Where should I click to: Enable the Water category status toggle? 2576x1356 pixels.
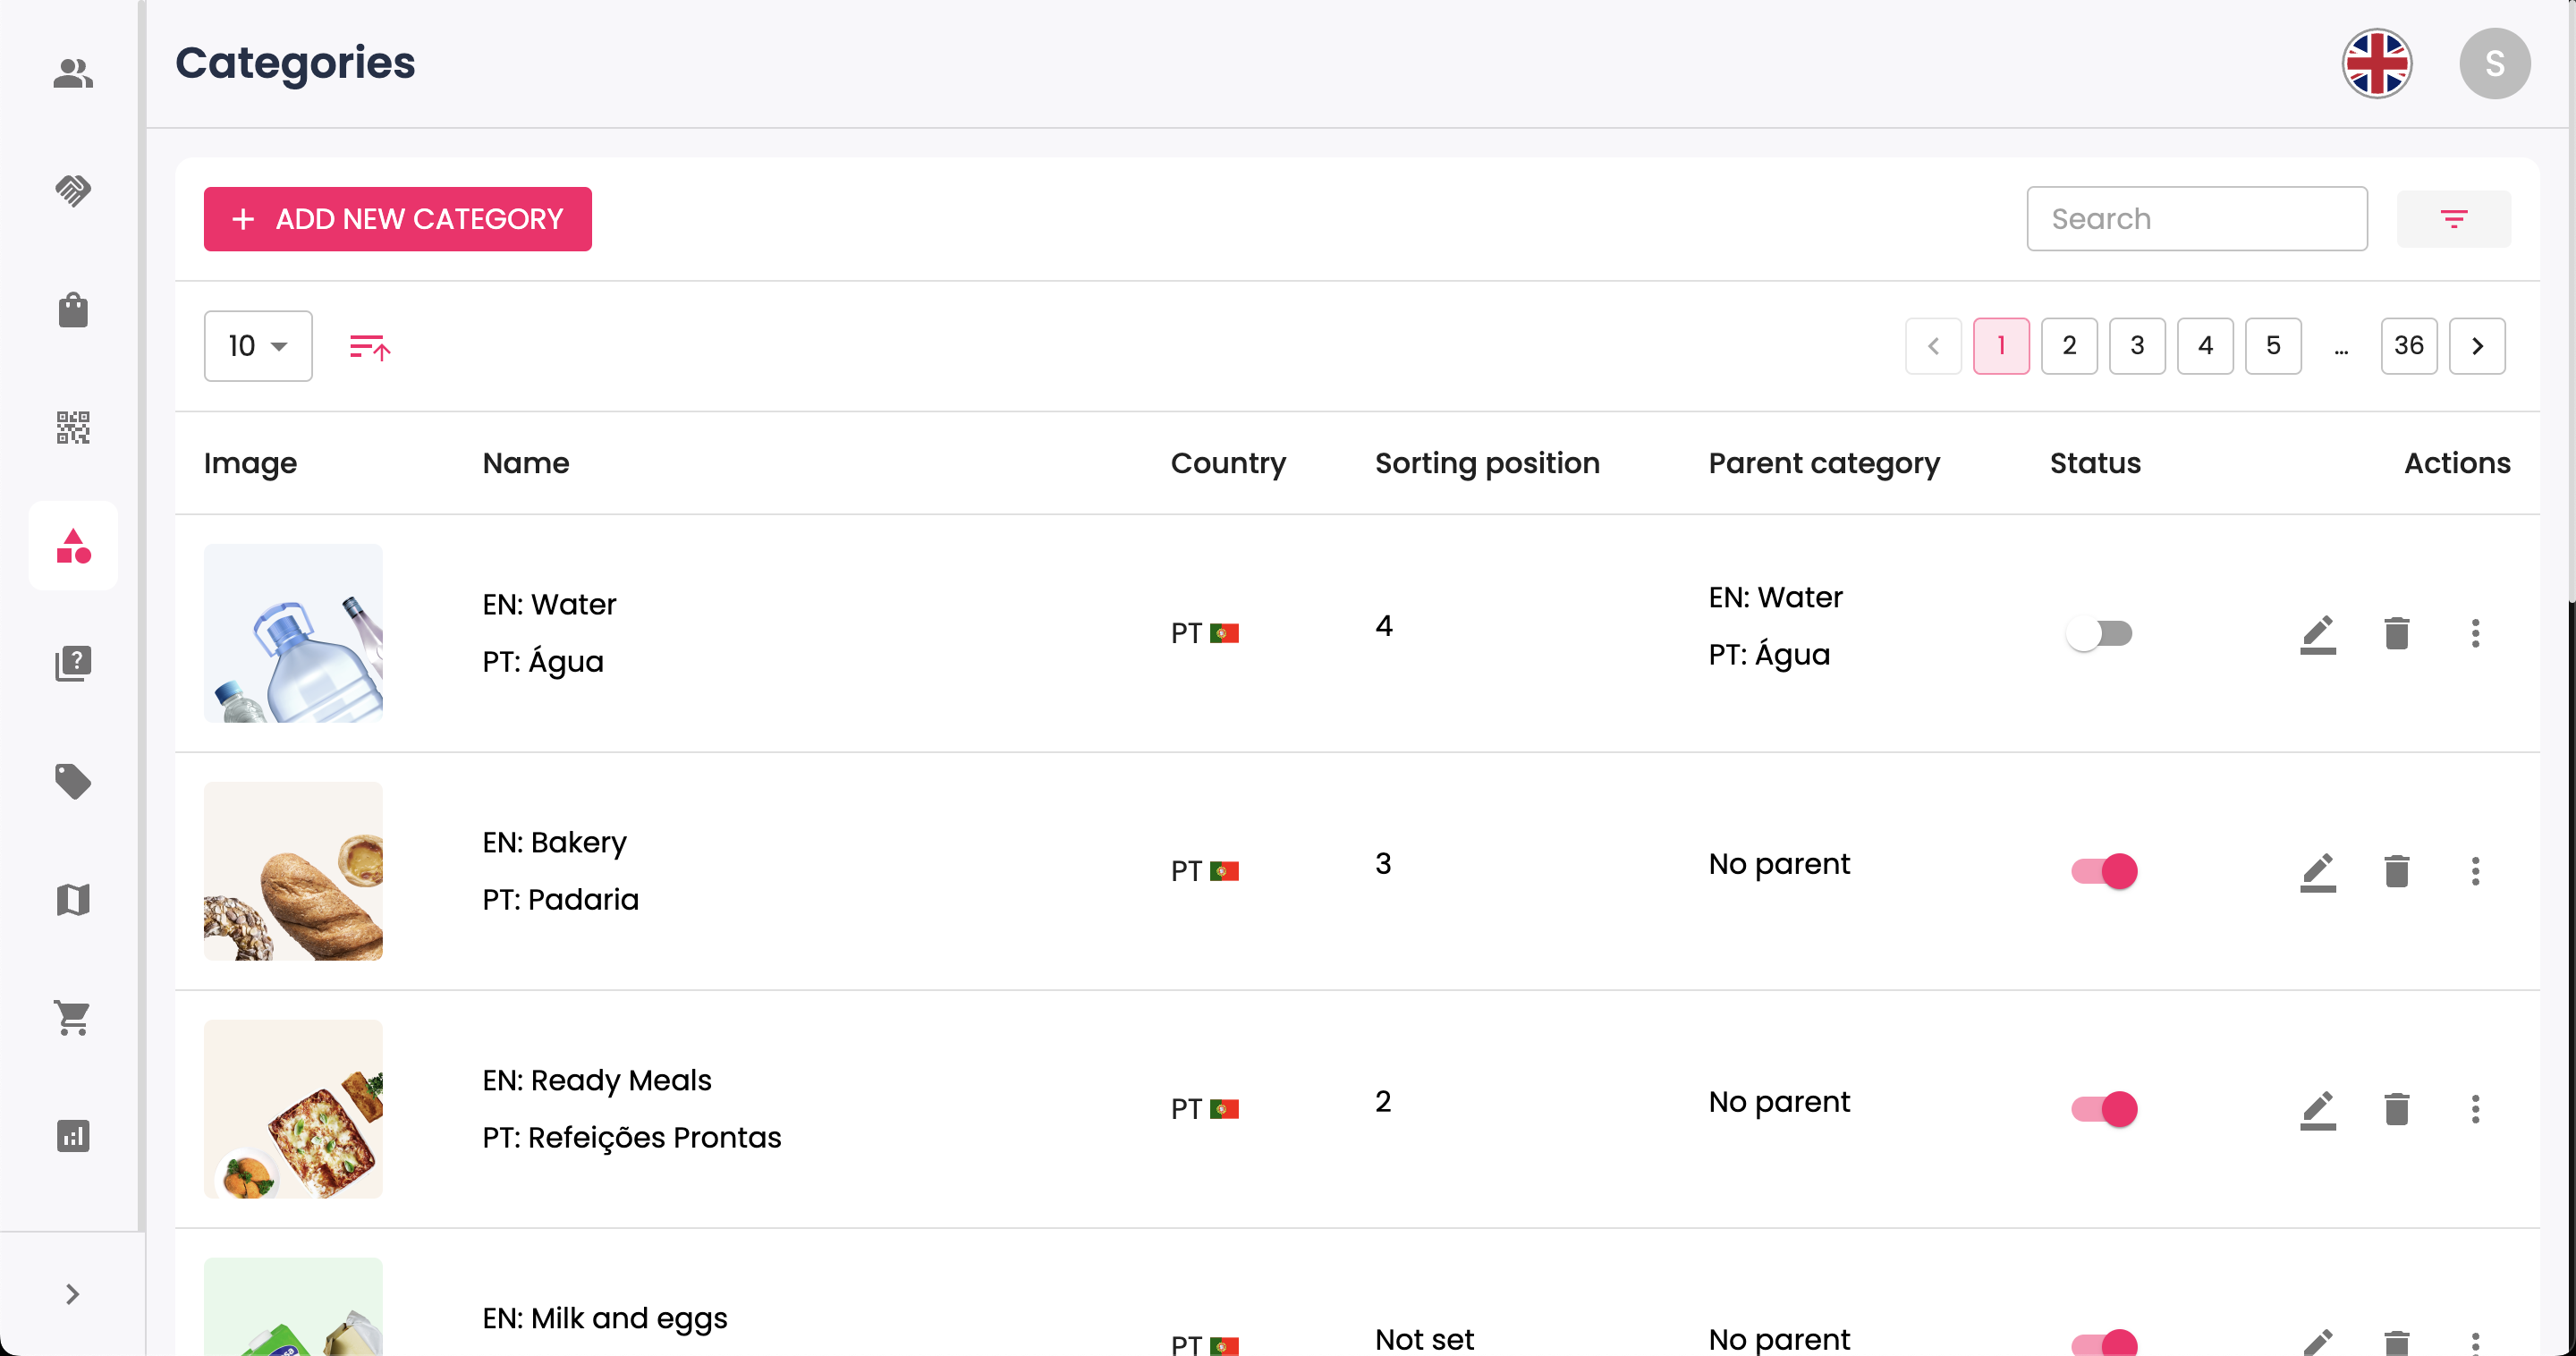coord(2100,633)
